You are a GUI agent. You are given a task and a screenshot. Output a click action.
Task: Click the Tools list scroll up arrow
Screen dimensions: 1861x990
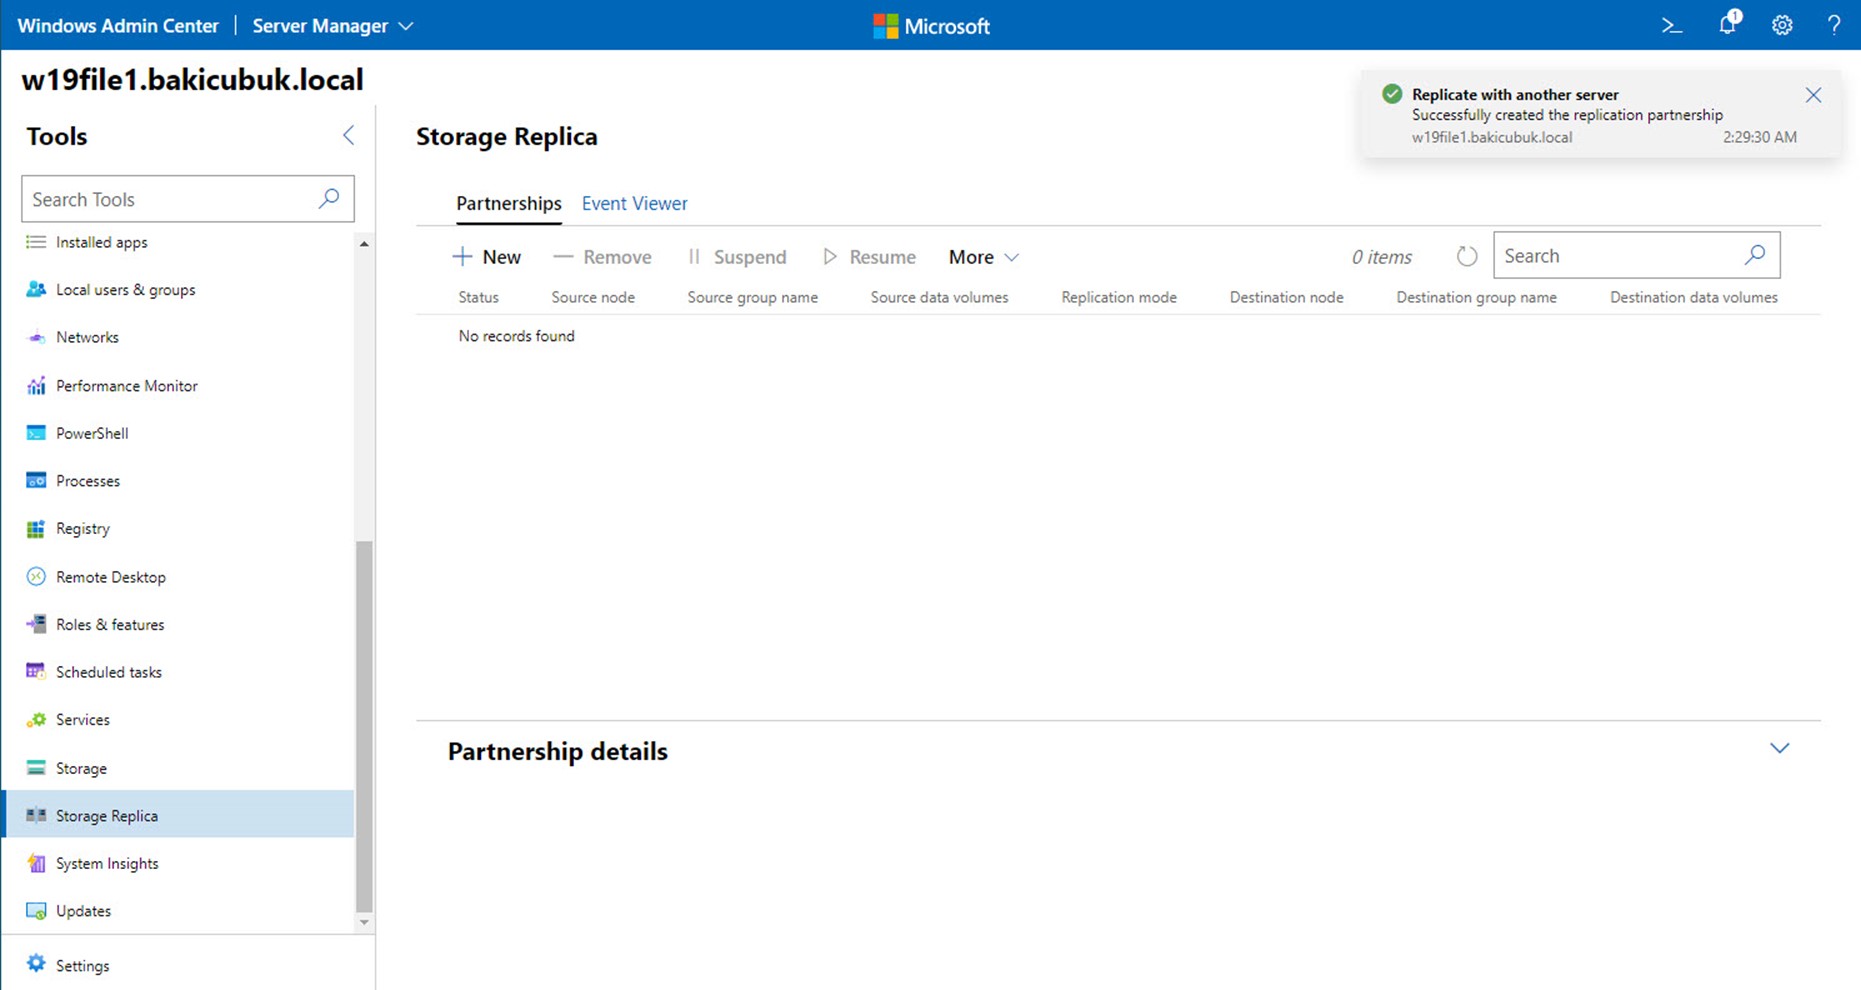pyautogui.click(x=364, y=244)
